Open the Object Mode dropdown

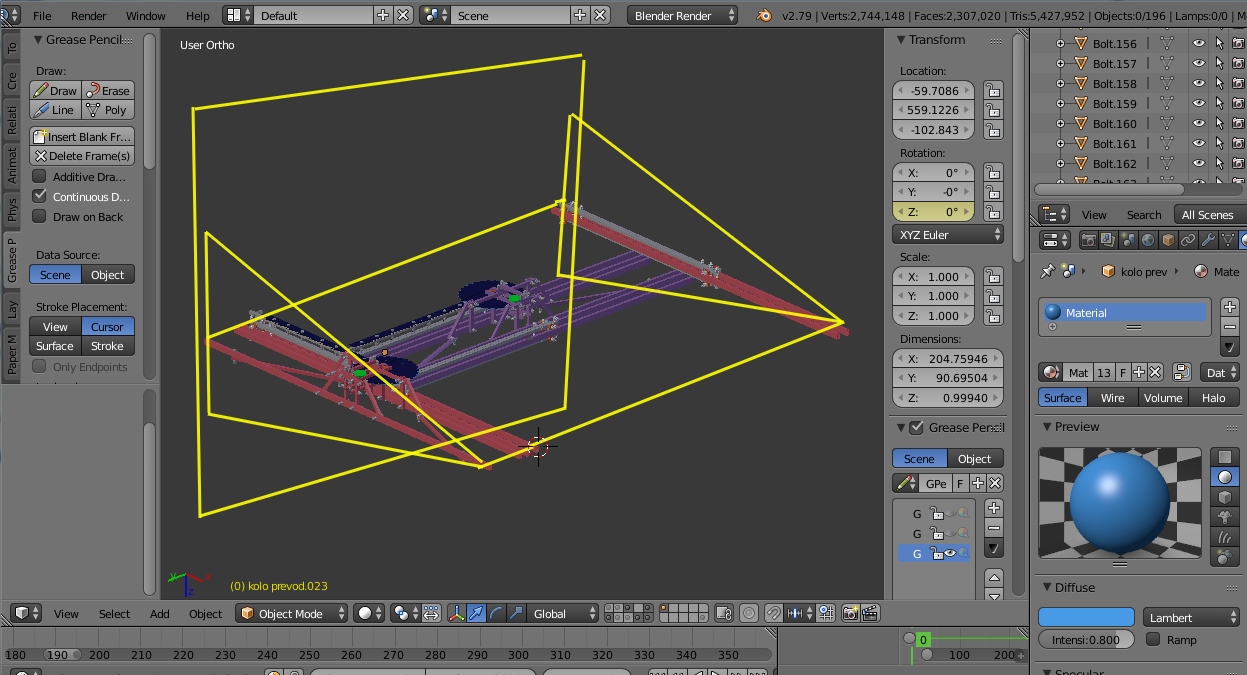pos(291,613)
